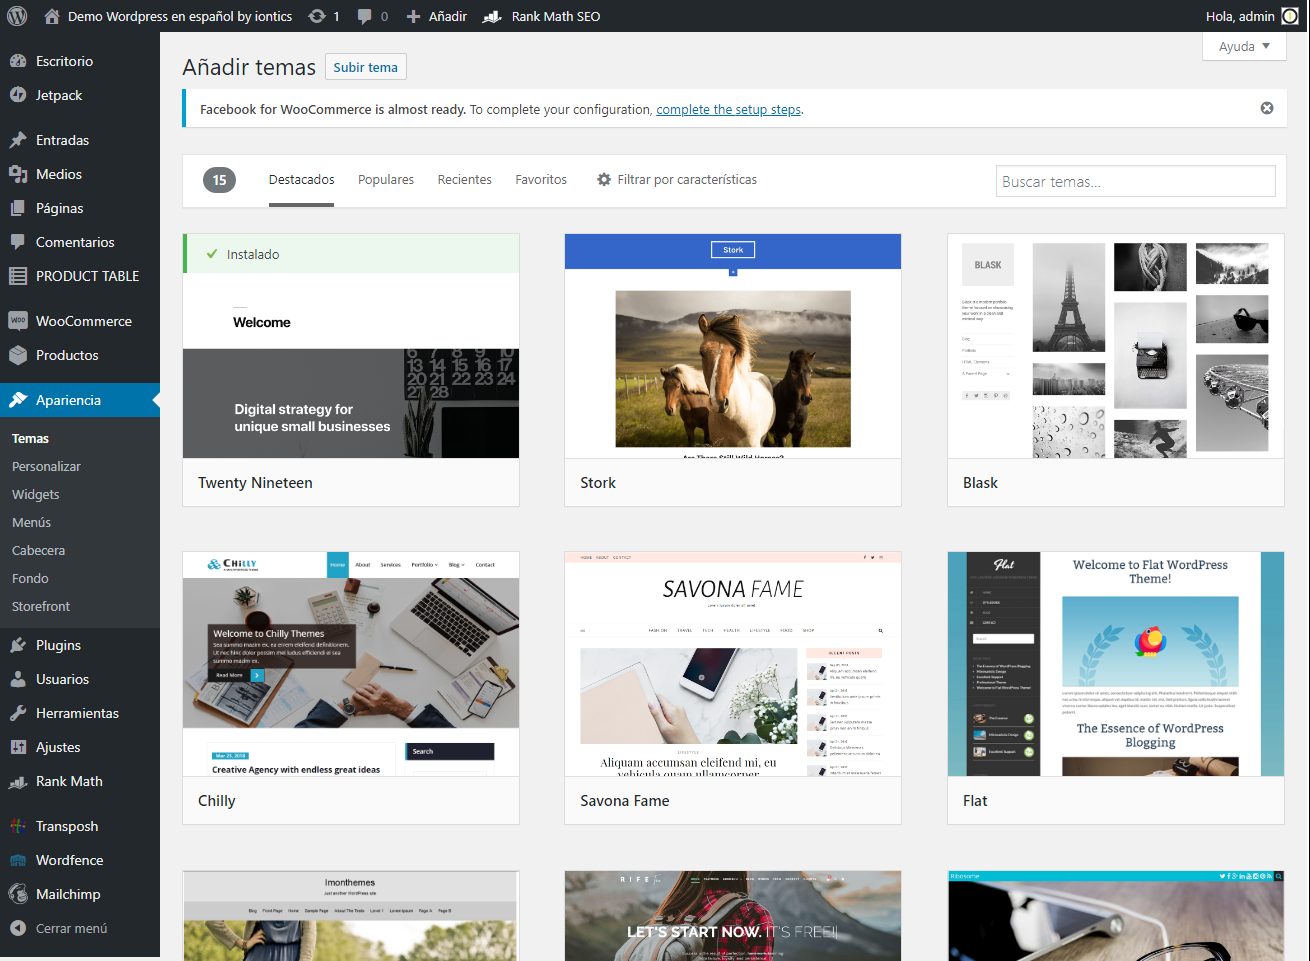This screenshot has width=1310, height=961.
Task: Expand the Ayuda help dropdown
Action: tap(1244, 46)
